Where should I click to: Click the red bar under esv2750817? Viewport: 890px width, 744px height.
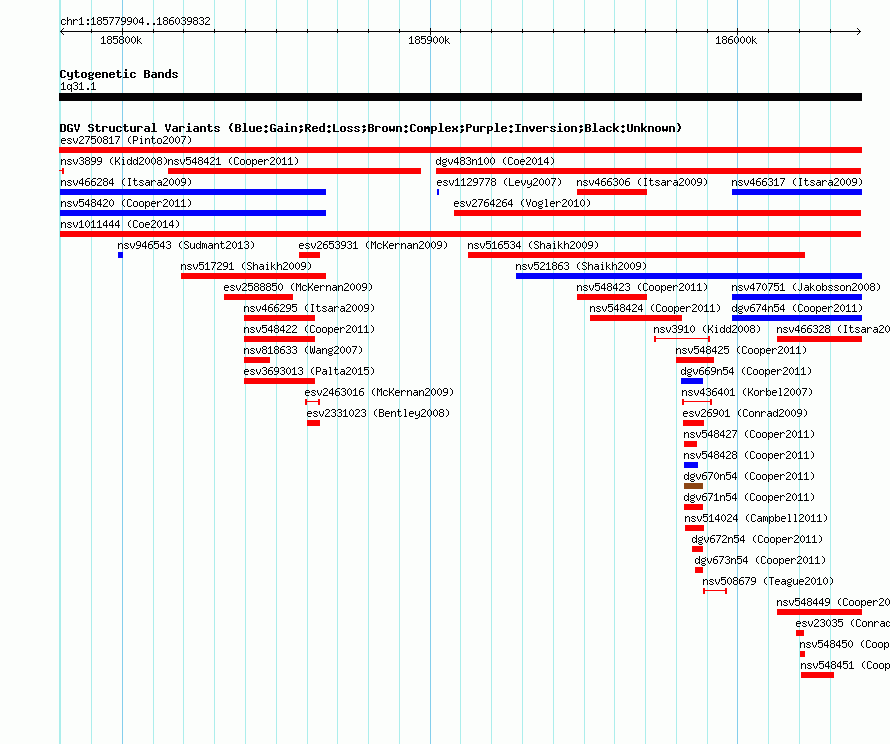pyautogui.click(x=460, y=150)
